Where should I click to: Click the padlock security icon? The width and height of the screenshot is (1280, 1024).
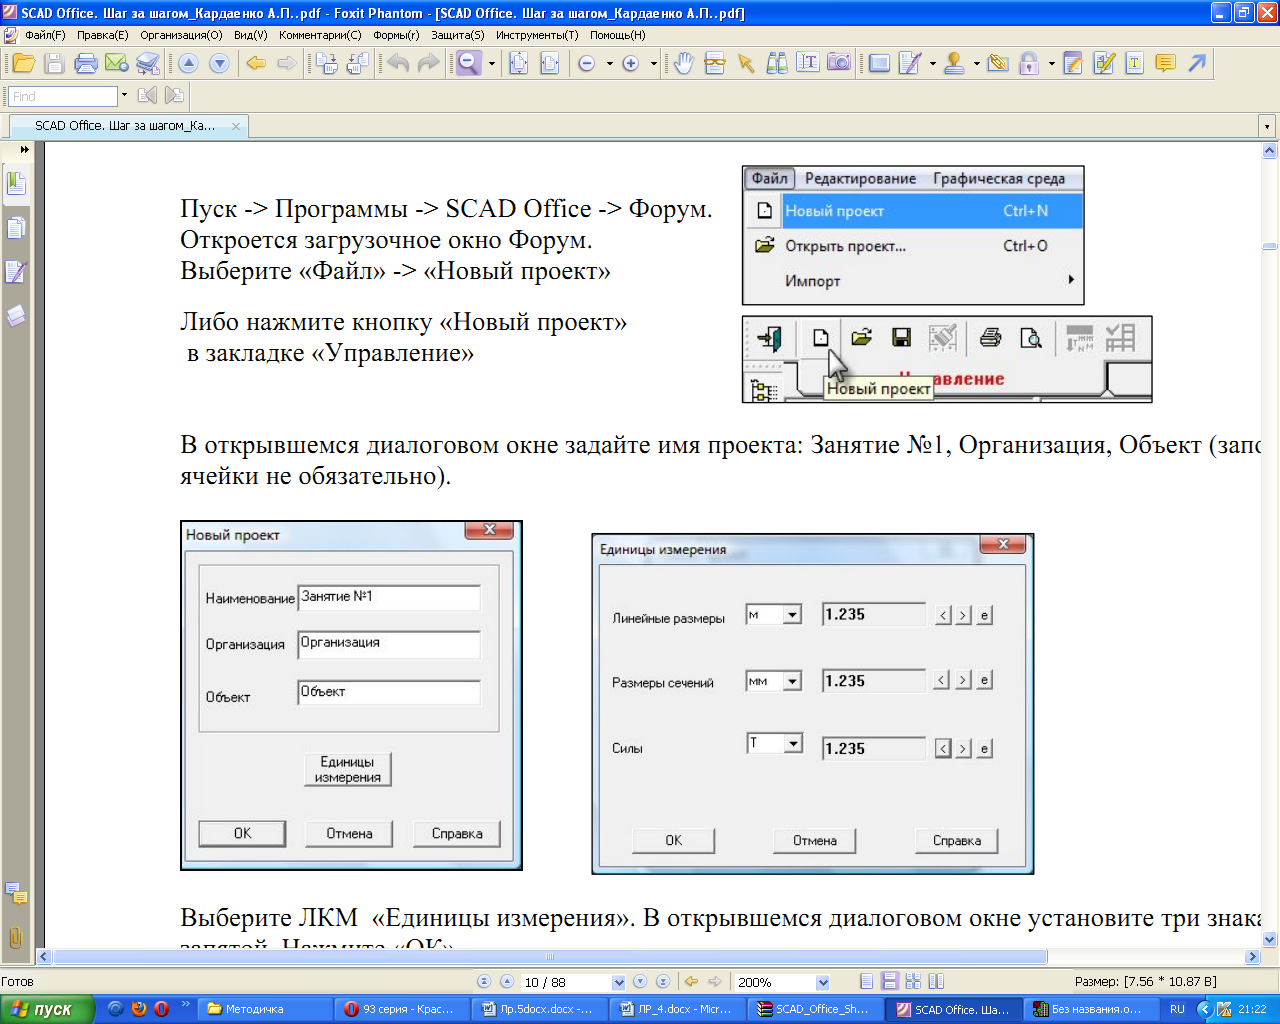(x=1029, y=63)
